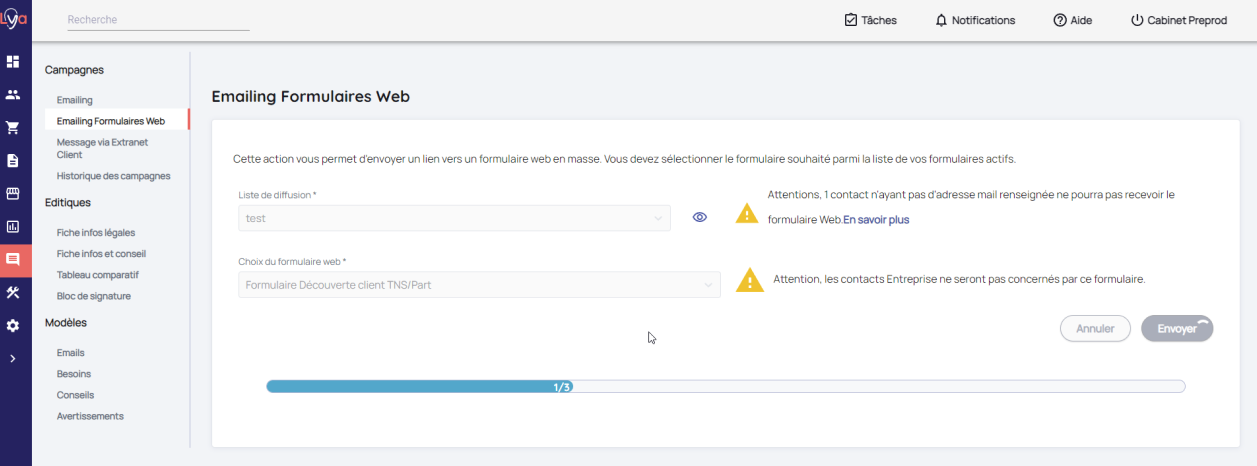Open the dashboard grid icon in sidebar
This screenshot has height=466, width=1257.
[x=13, y=62]
